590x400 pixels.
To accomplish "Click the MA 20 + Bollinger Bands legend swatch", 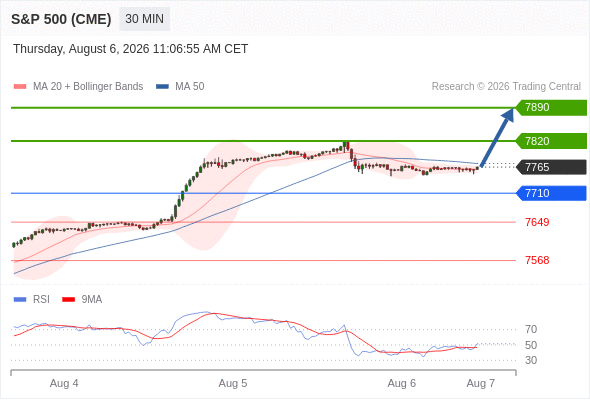I will coord(20,87).
